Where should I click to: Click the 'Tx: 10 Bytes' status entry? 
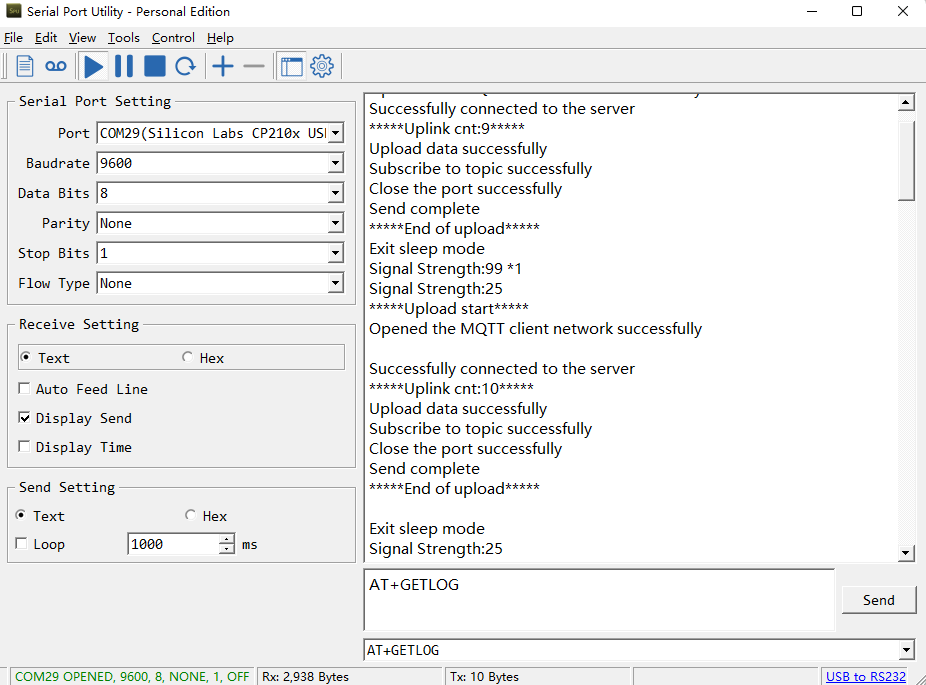pyautogui.click(x=484, y=677)
